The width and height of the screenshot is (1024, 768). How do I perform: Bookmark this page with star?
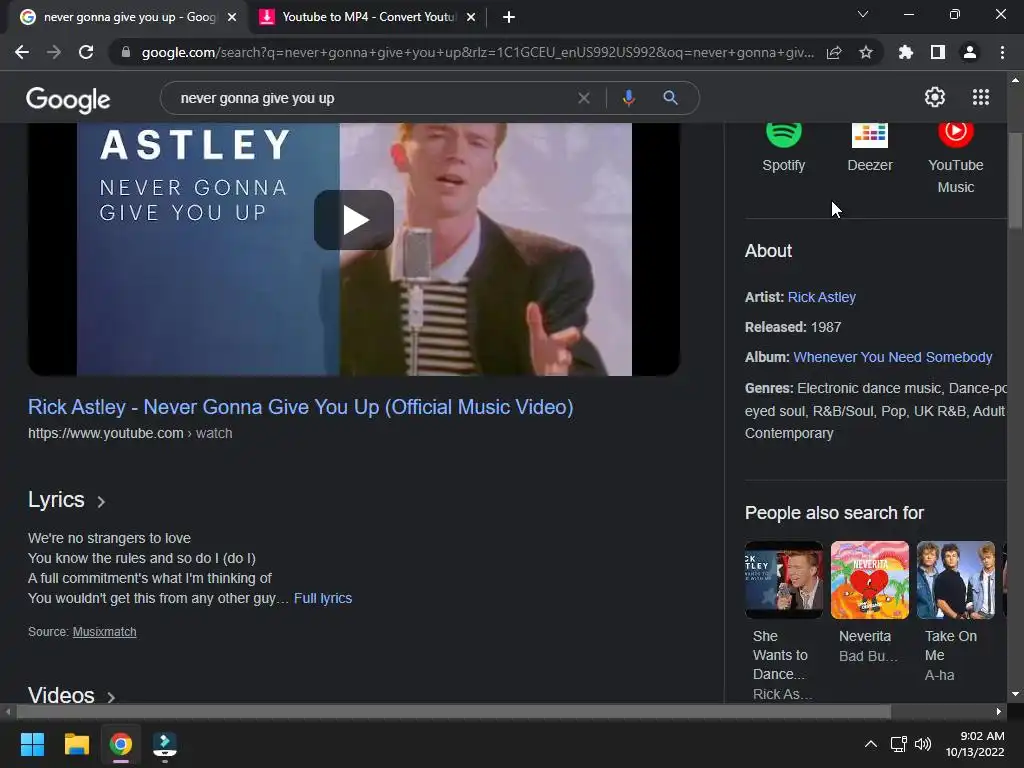[x=866, y=52]
